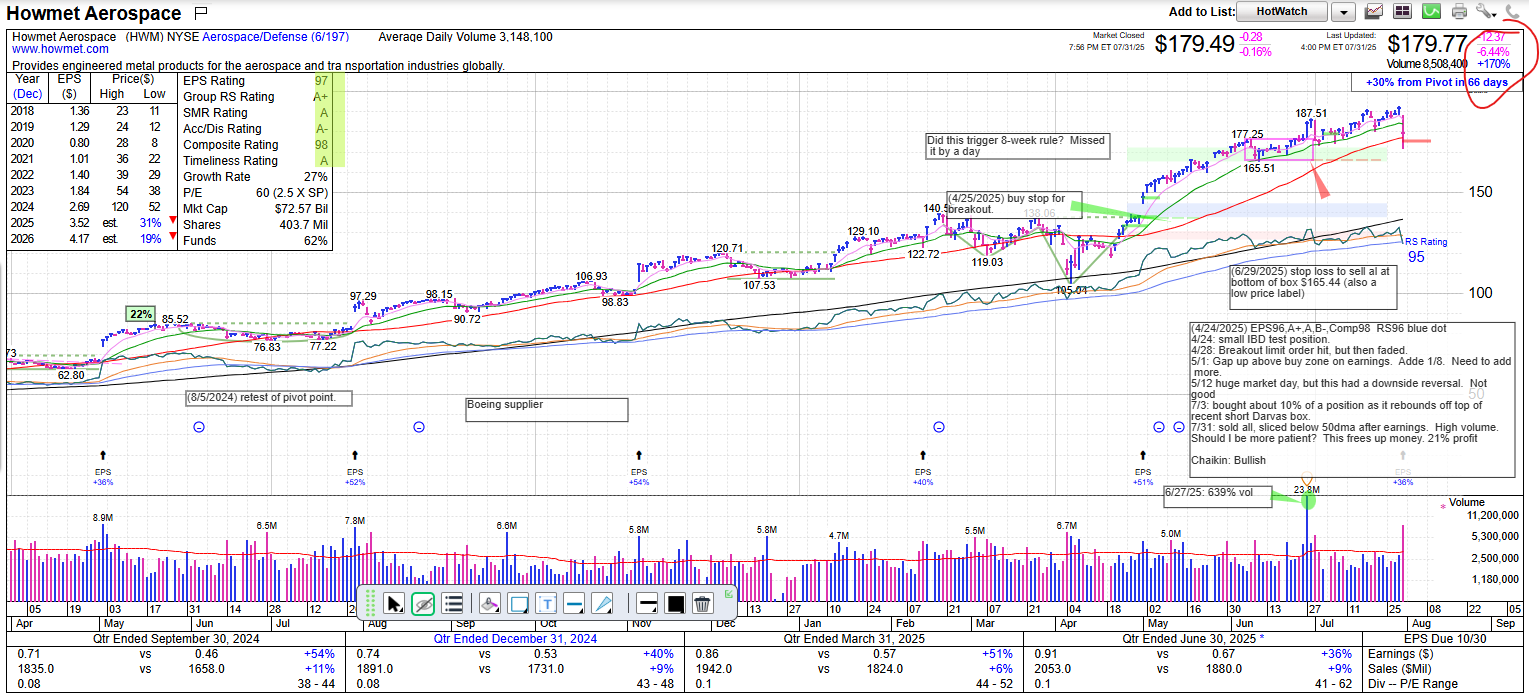Viewport: 1540px width, 695px height.
Task: Select the rectangle drawing tool
Action: [x=518, y=603]
